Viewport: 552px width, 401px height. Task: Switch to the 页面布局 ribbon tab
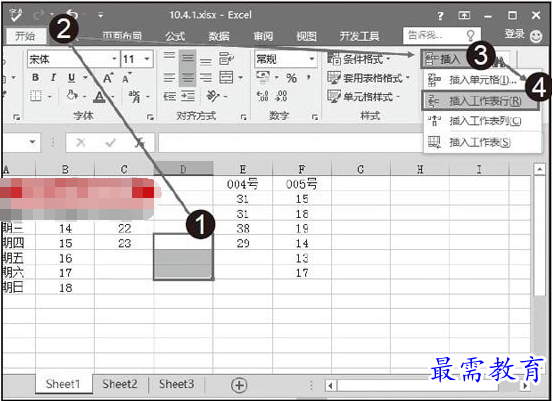point(122,36)
